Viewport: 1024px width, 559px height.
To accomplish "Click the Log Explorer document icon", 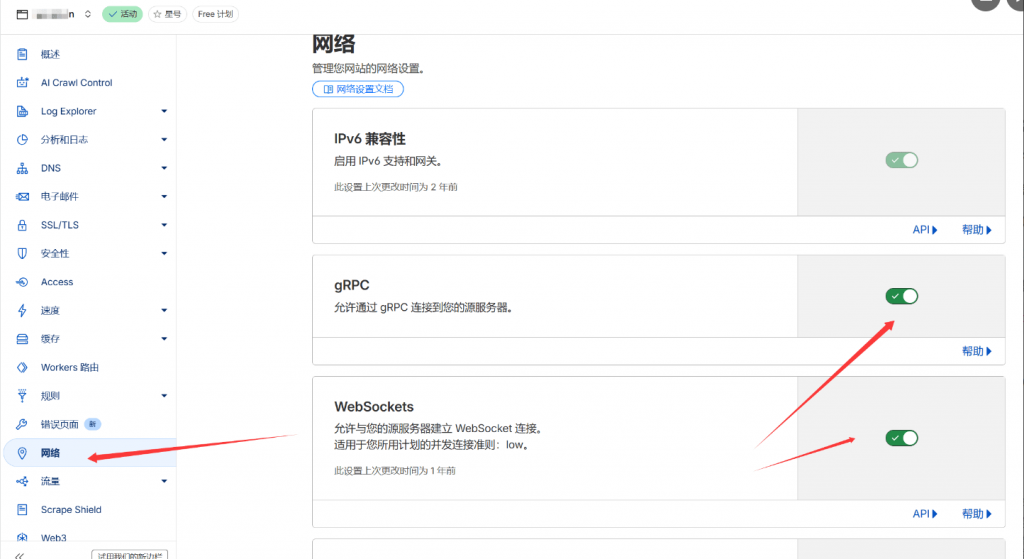I will tap(22, 111).
